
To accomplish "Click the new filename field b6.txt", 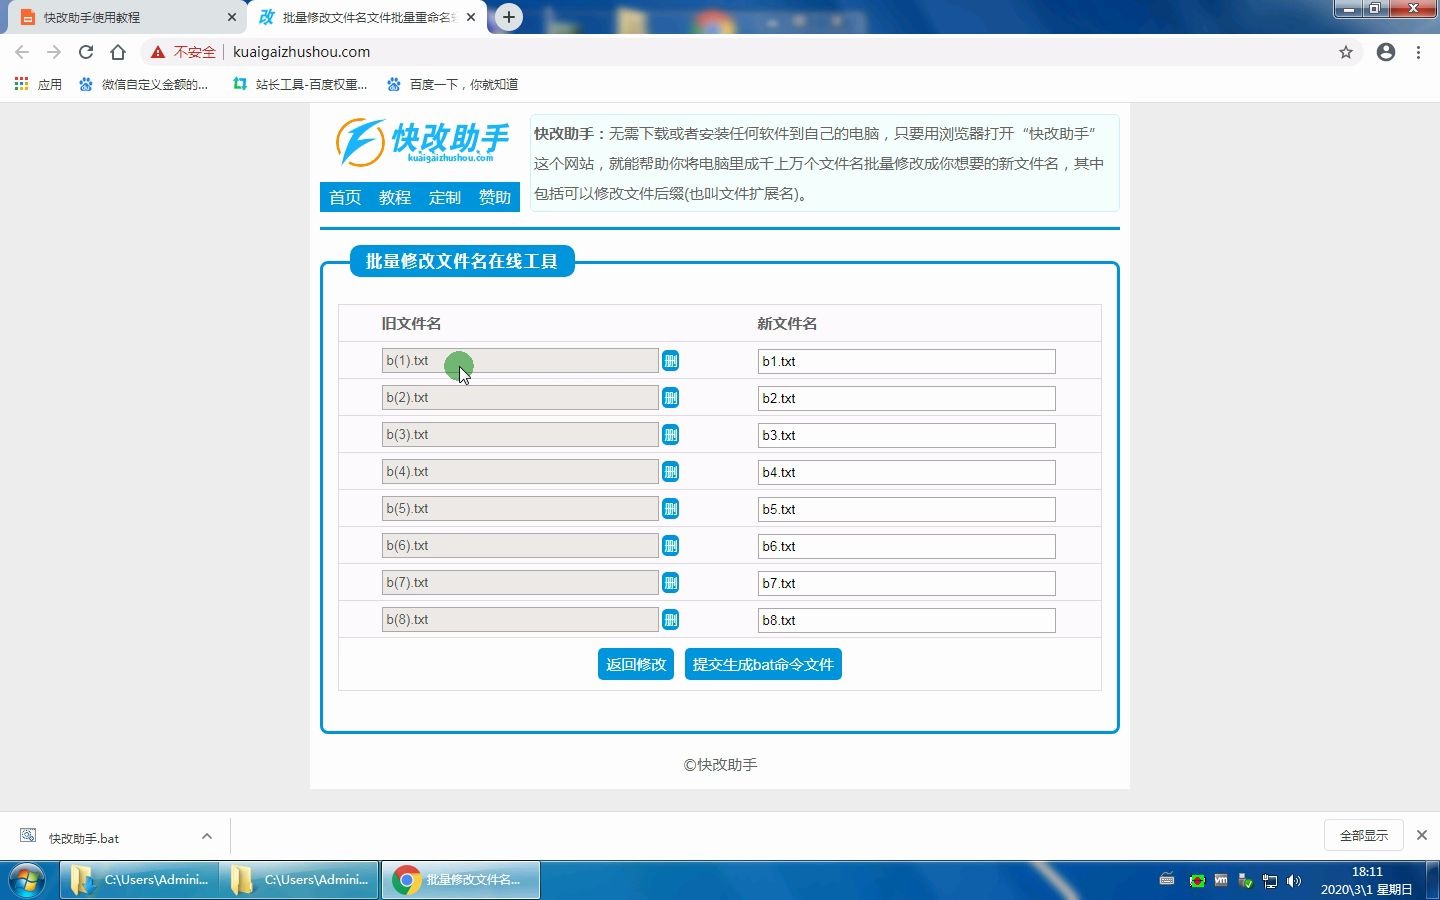I will [x=906, y=546].
